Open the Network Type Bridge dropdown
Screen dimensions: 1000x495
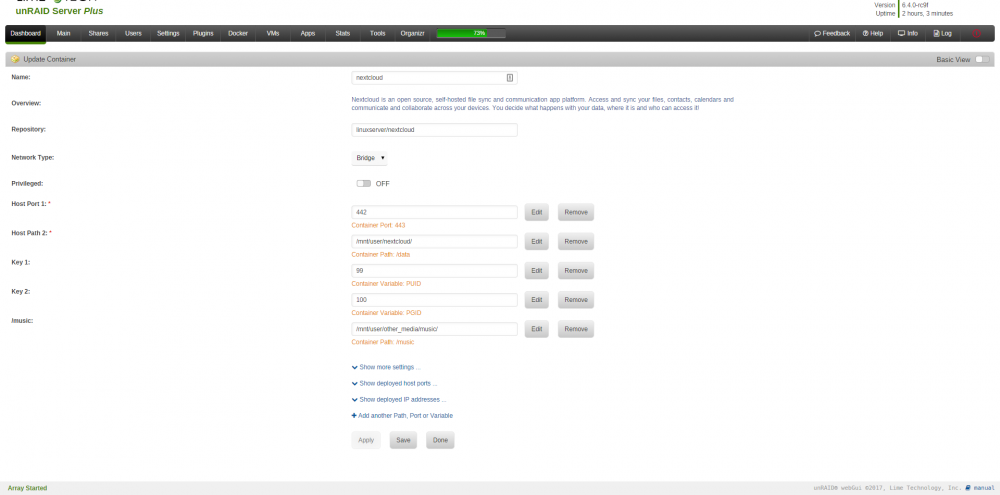click(x=369, y=158)
